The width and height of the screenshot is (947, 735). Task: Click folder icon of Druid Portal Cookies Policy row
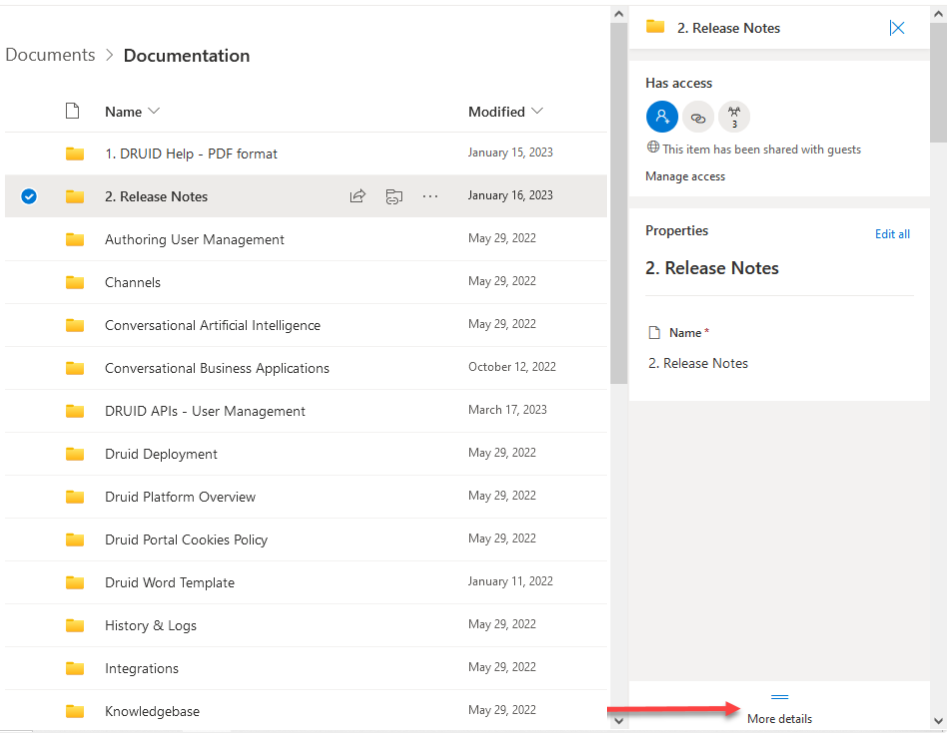(75, 539)
